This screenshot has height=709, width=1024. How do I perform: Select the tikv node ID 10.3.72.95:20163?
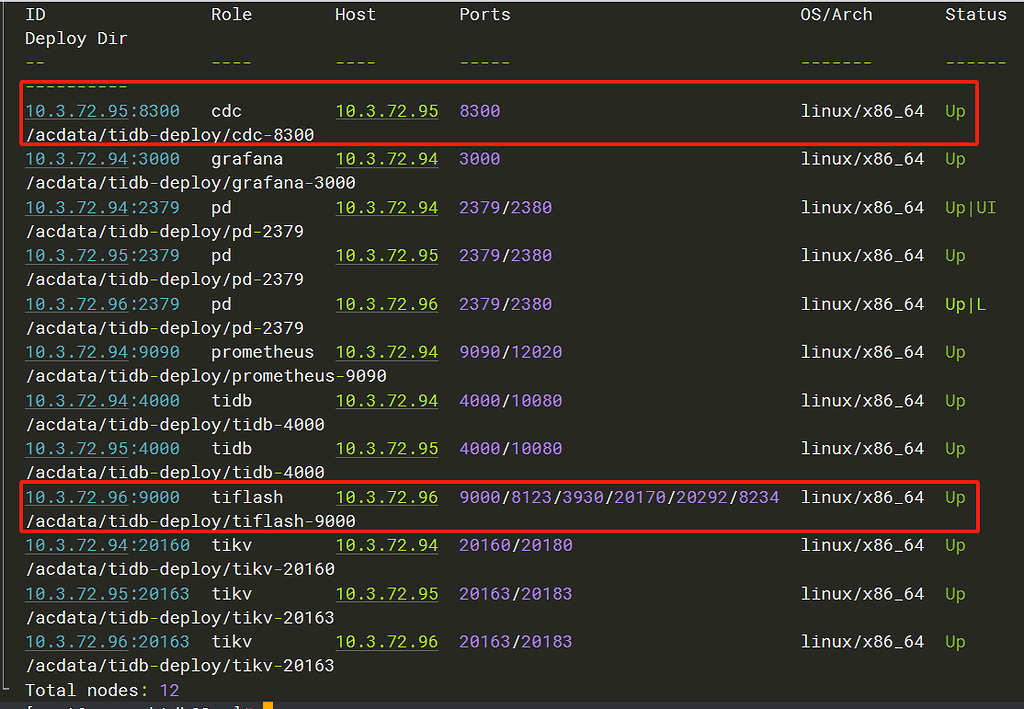[x=107, y=593]
